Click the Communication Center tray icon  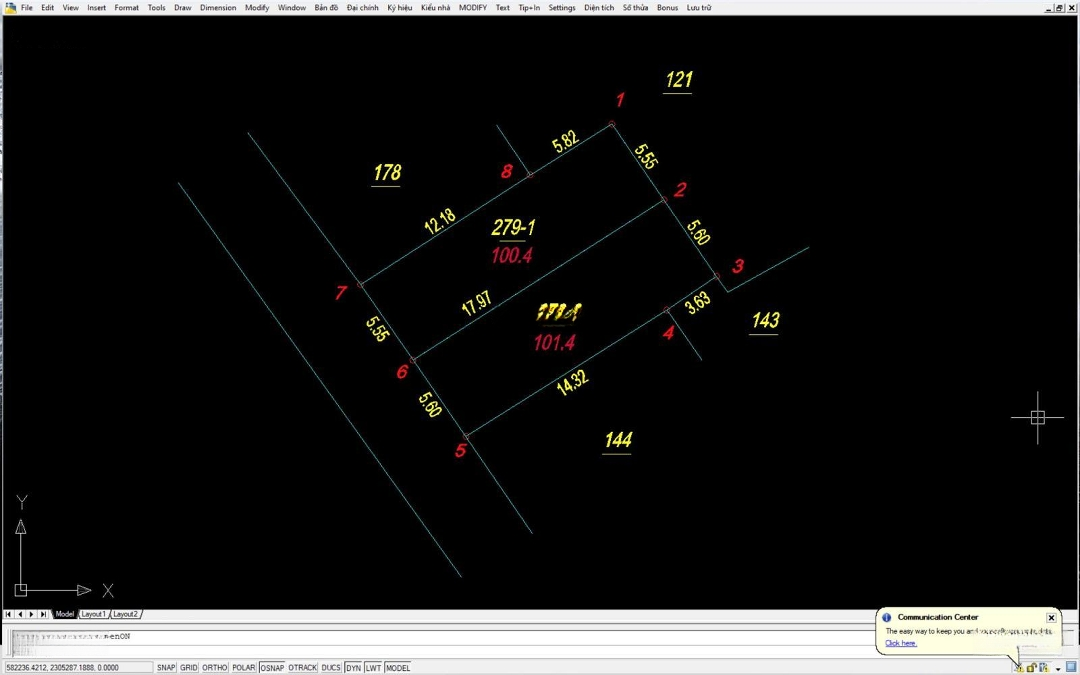(x=1018, y=667)
